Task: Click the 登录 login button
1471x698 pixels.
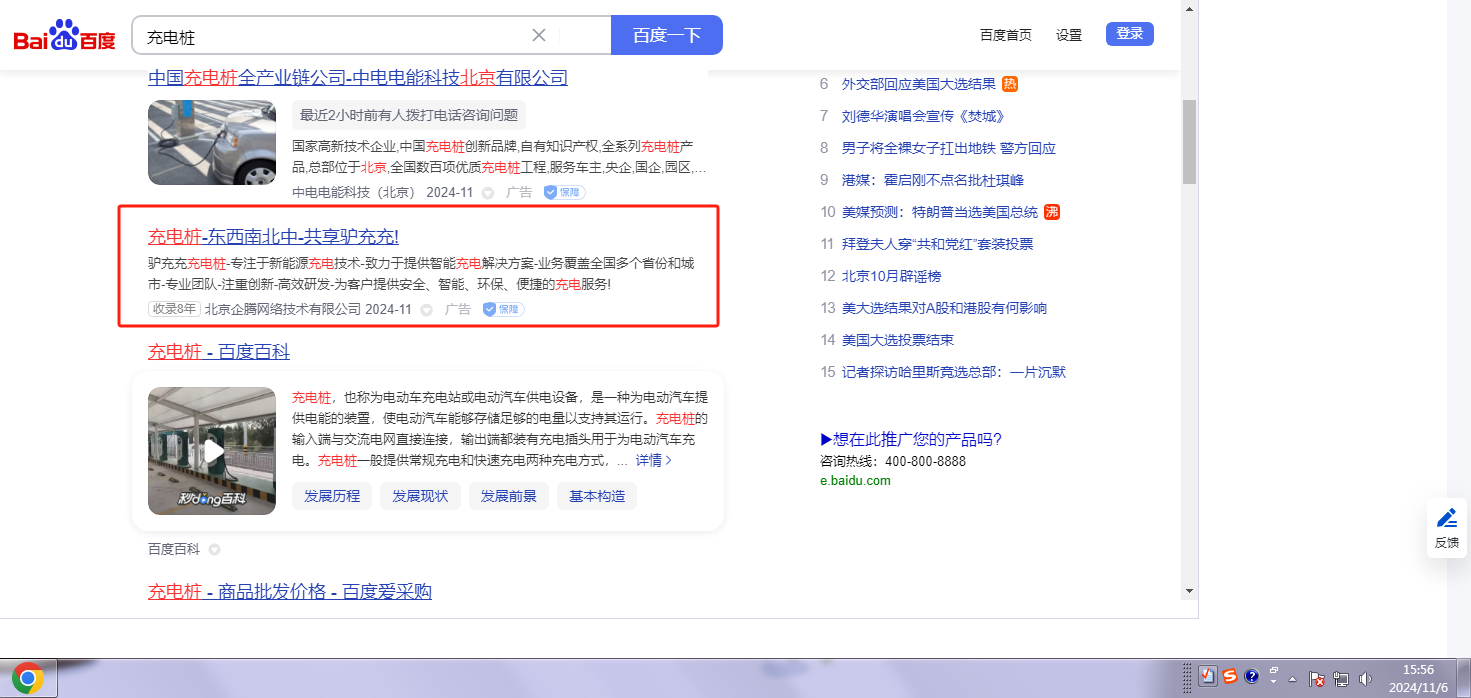Action: click(1130, 34)
